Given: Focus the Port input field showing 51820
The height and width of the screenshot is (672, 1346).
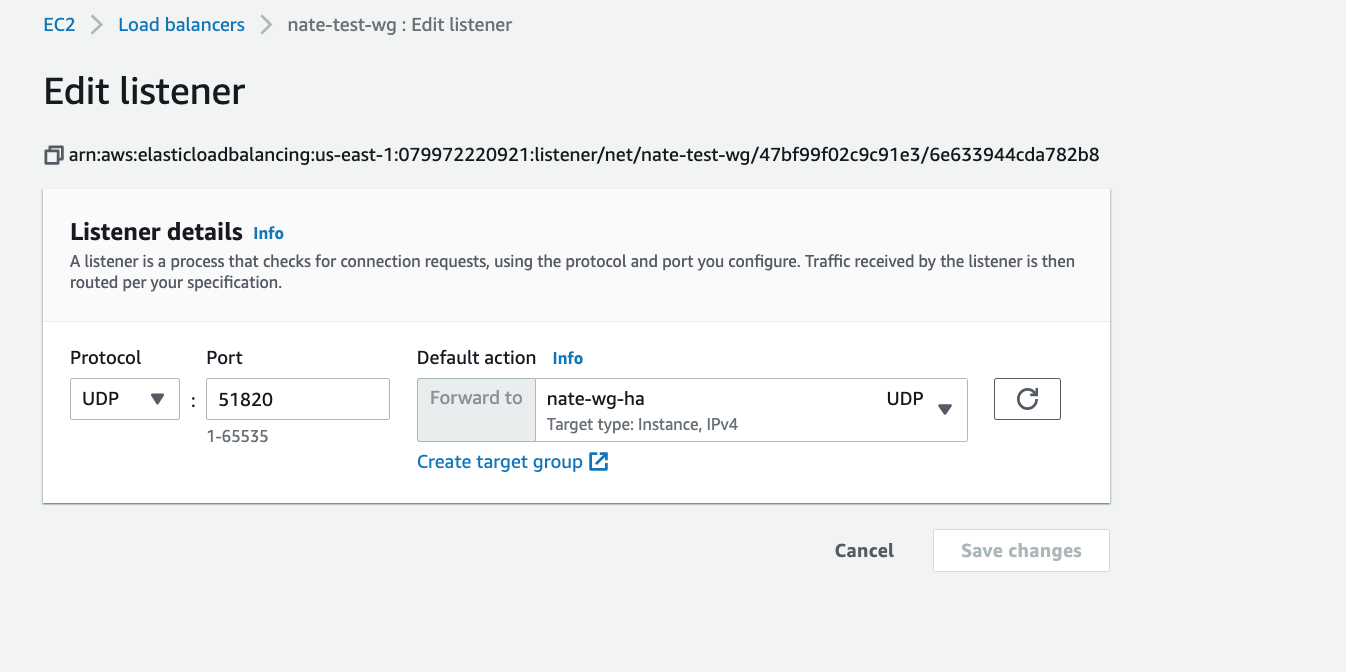Looking at the screenshot, I should pyautogui.click(x=297, y=399).
